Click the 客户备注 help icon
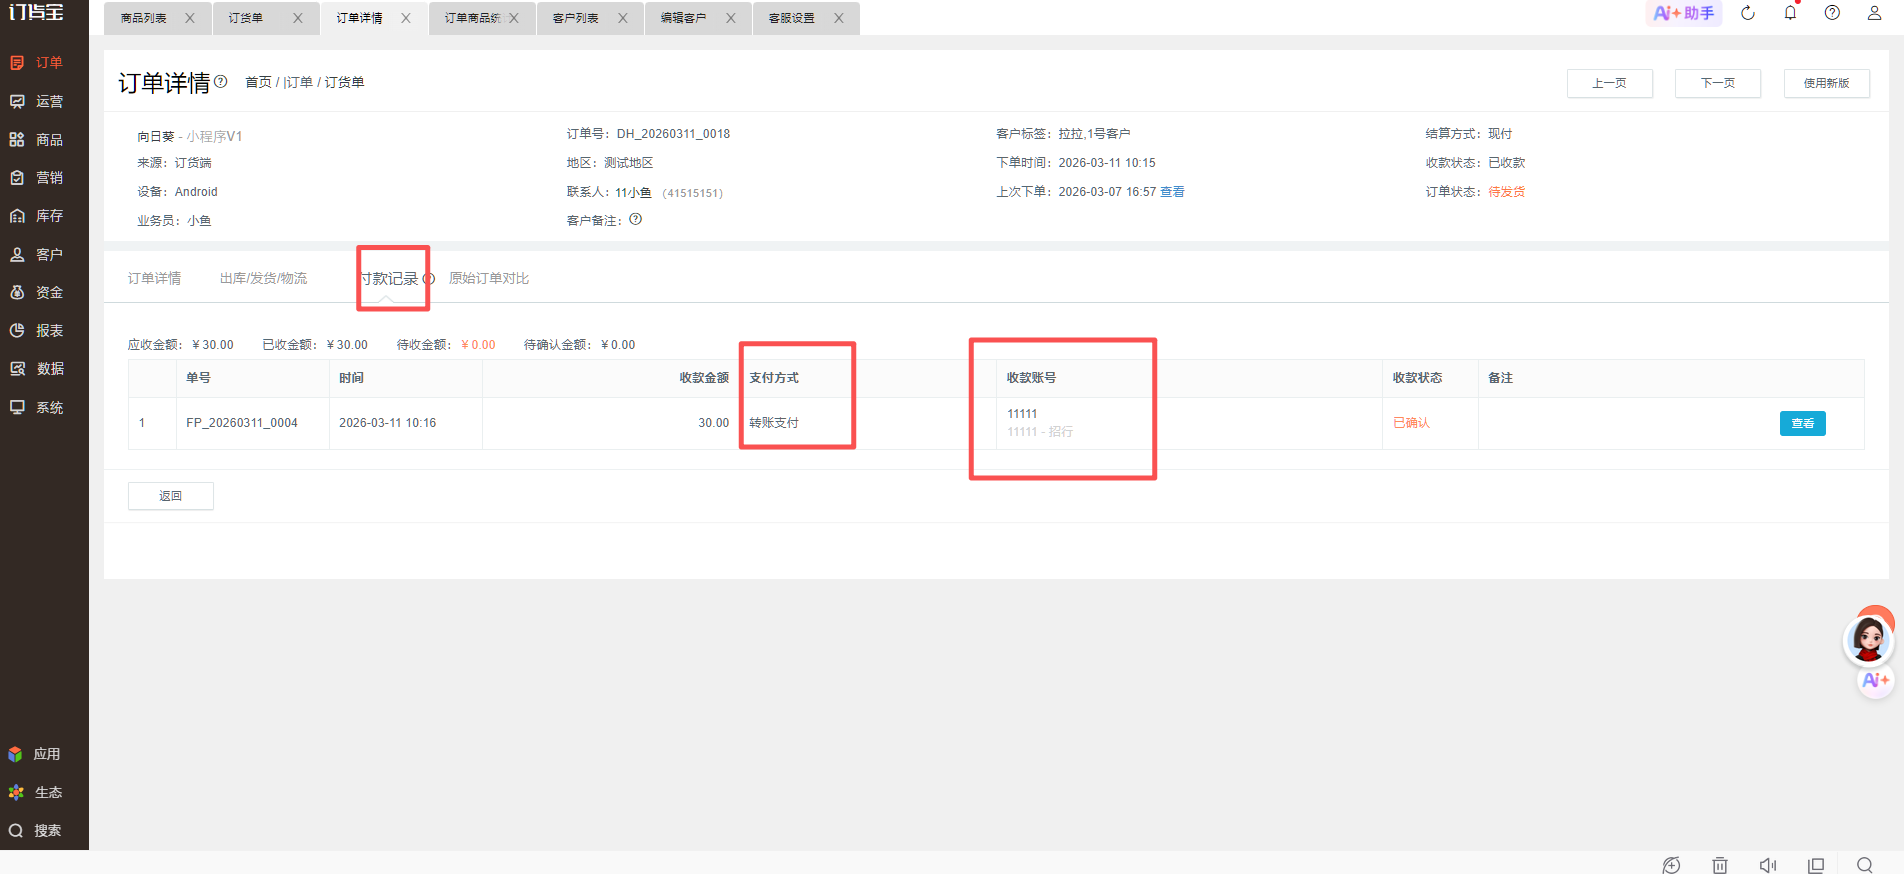The width and height of the screenshot is (1904, 874). point(635,219)
